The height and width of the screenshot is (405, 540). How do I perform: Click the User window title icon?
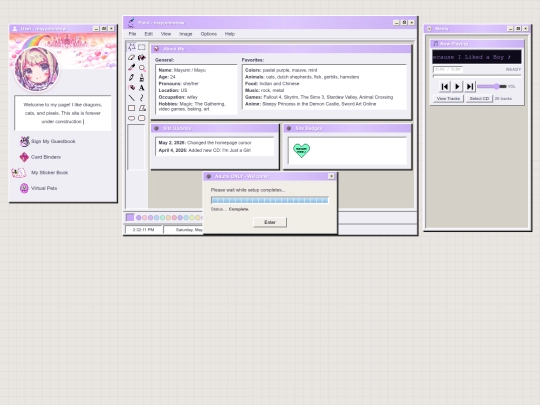point(15,29)
